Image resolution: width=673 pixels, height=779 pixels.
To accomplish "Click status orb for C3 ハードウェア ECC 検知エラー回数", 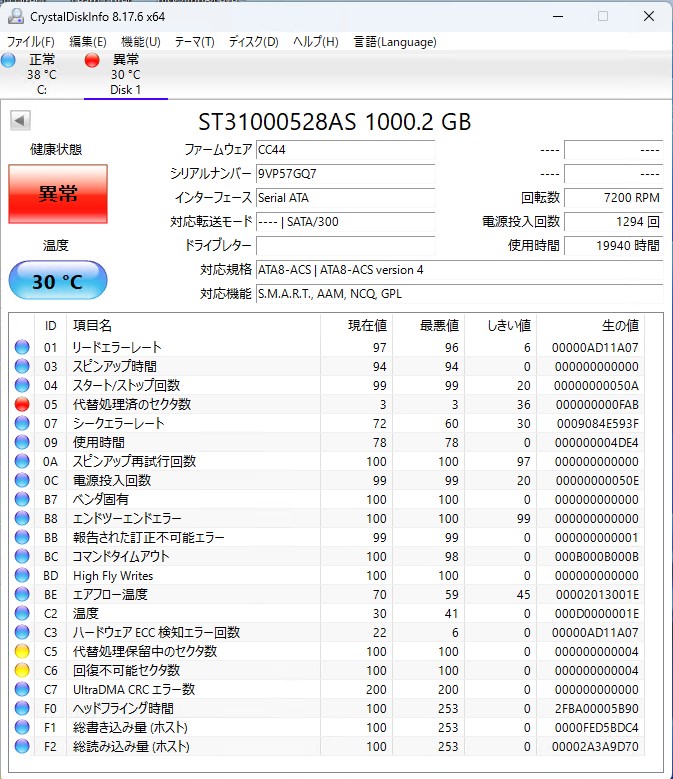I will (x=22, y=632).
